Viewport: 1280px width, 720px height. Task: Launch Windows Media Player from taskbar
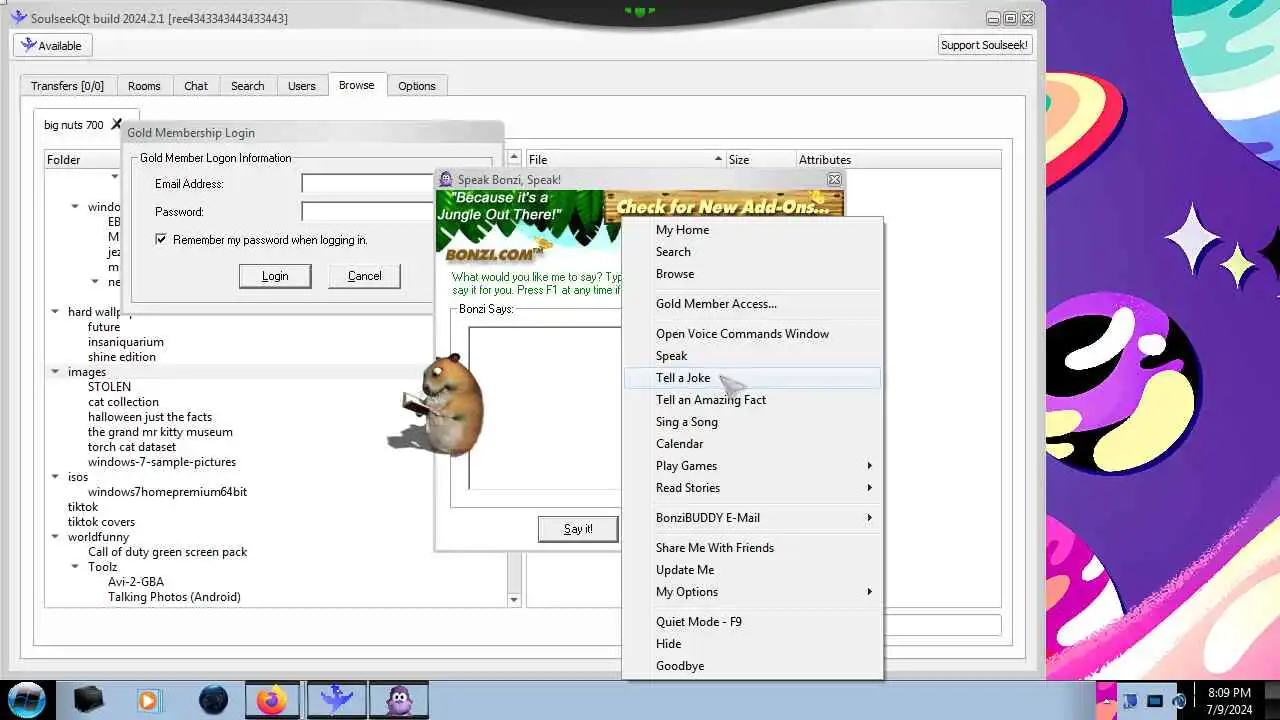coord(148,700)
